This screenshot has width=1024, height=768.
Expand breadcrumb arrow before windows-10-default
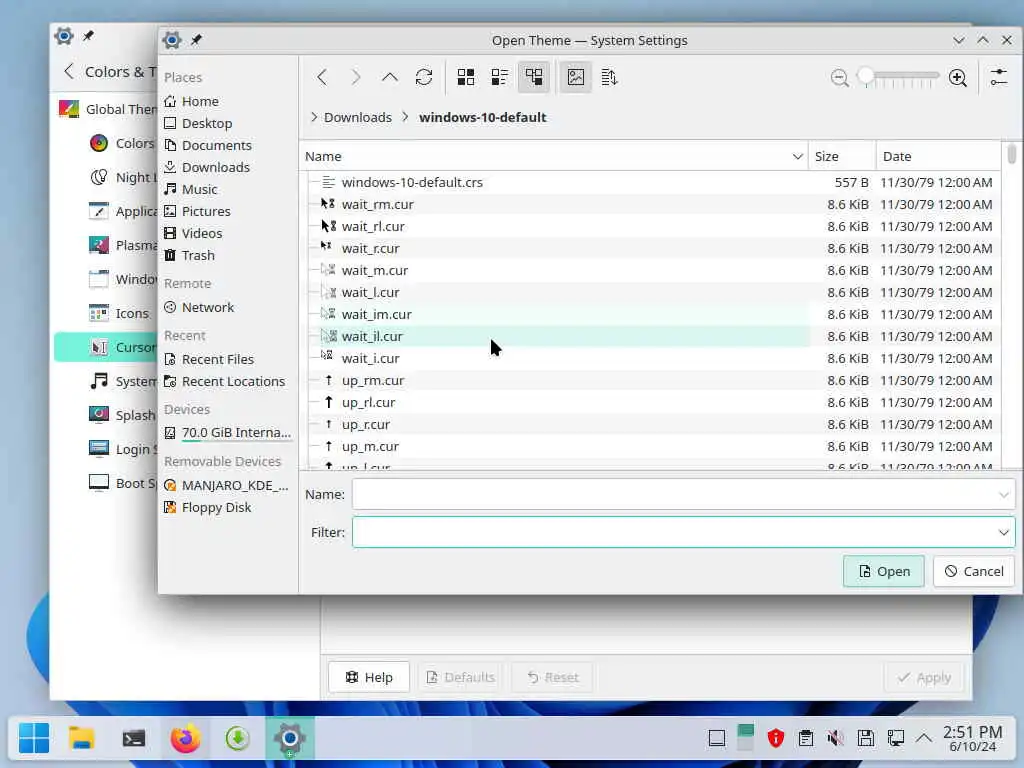click(x=406, y=117)
